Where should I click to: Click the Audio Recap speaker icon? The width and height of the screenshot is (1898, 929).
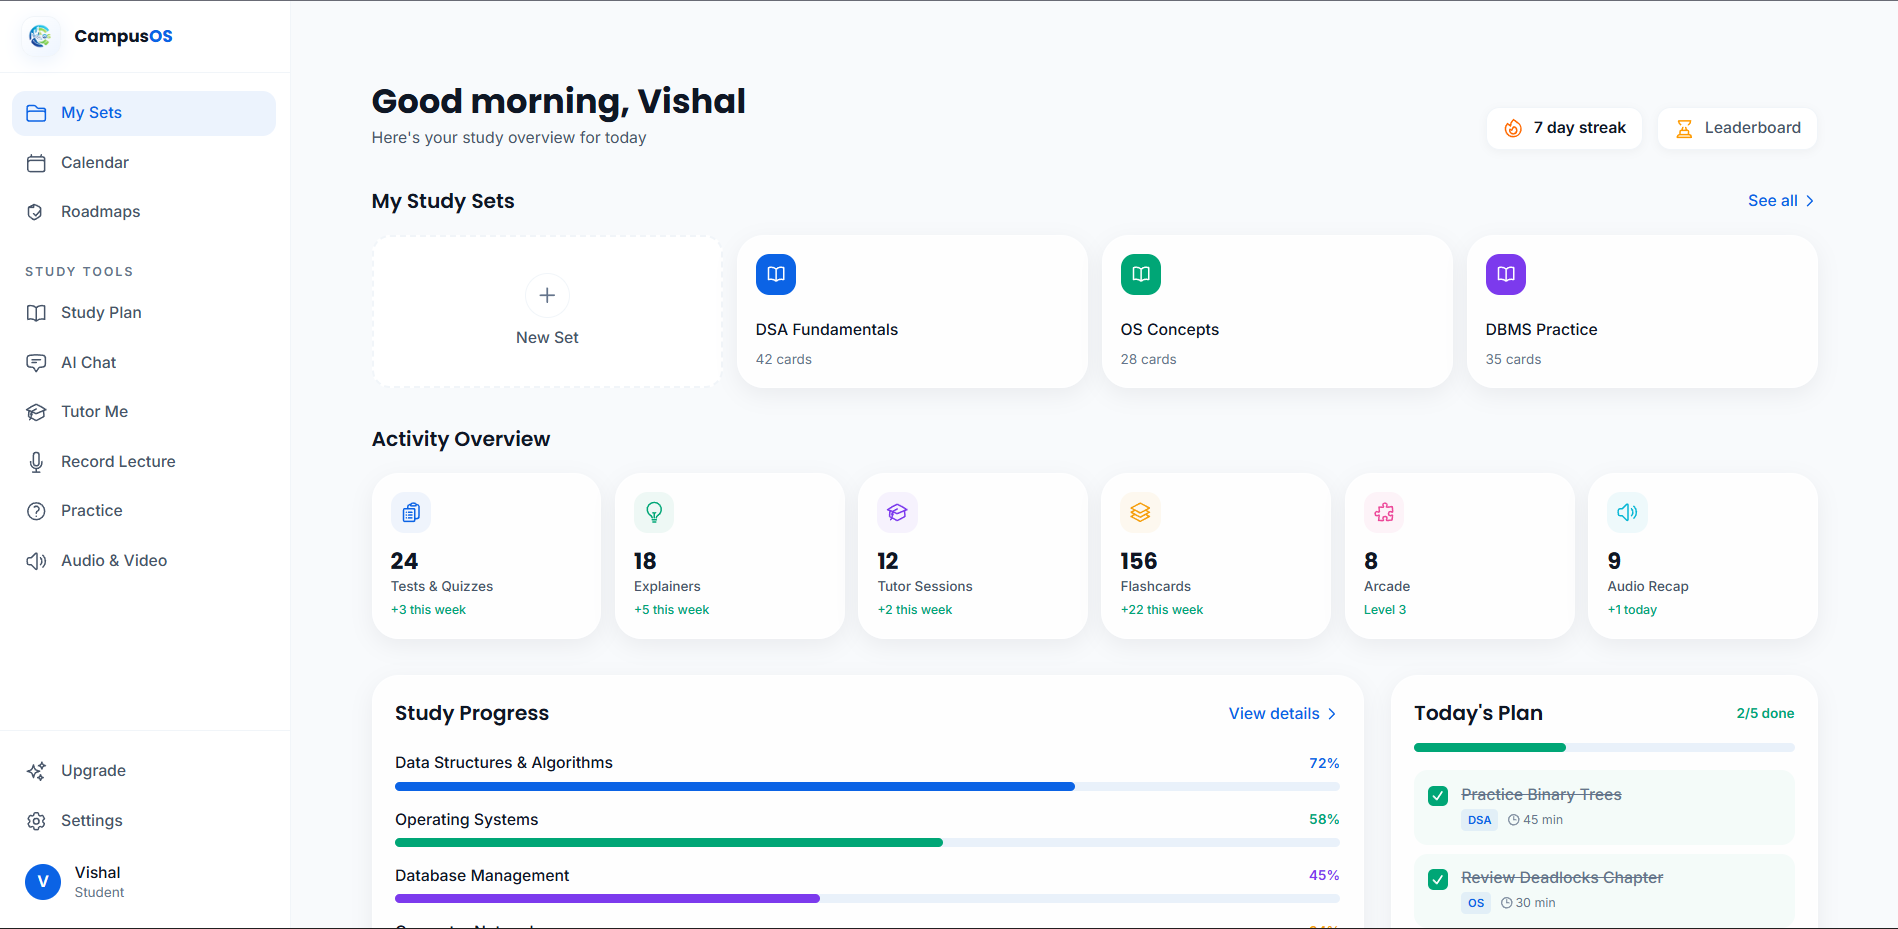(1627, 513)
